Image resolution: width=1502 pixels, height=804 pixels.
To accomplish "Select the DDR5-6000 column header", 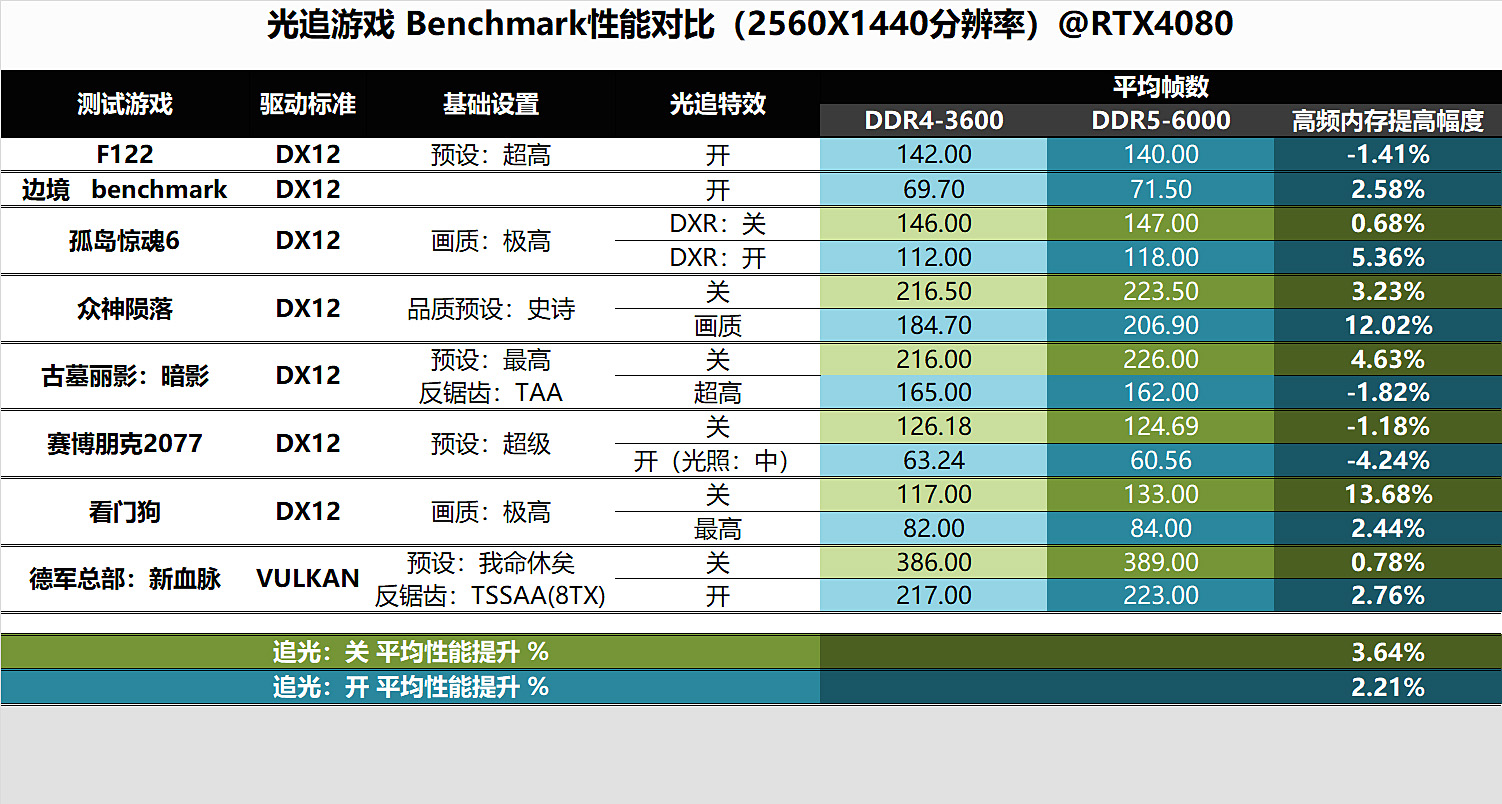I will coord(1159,122).
